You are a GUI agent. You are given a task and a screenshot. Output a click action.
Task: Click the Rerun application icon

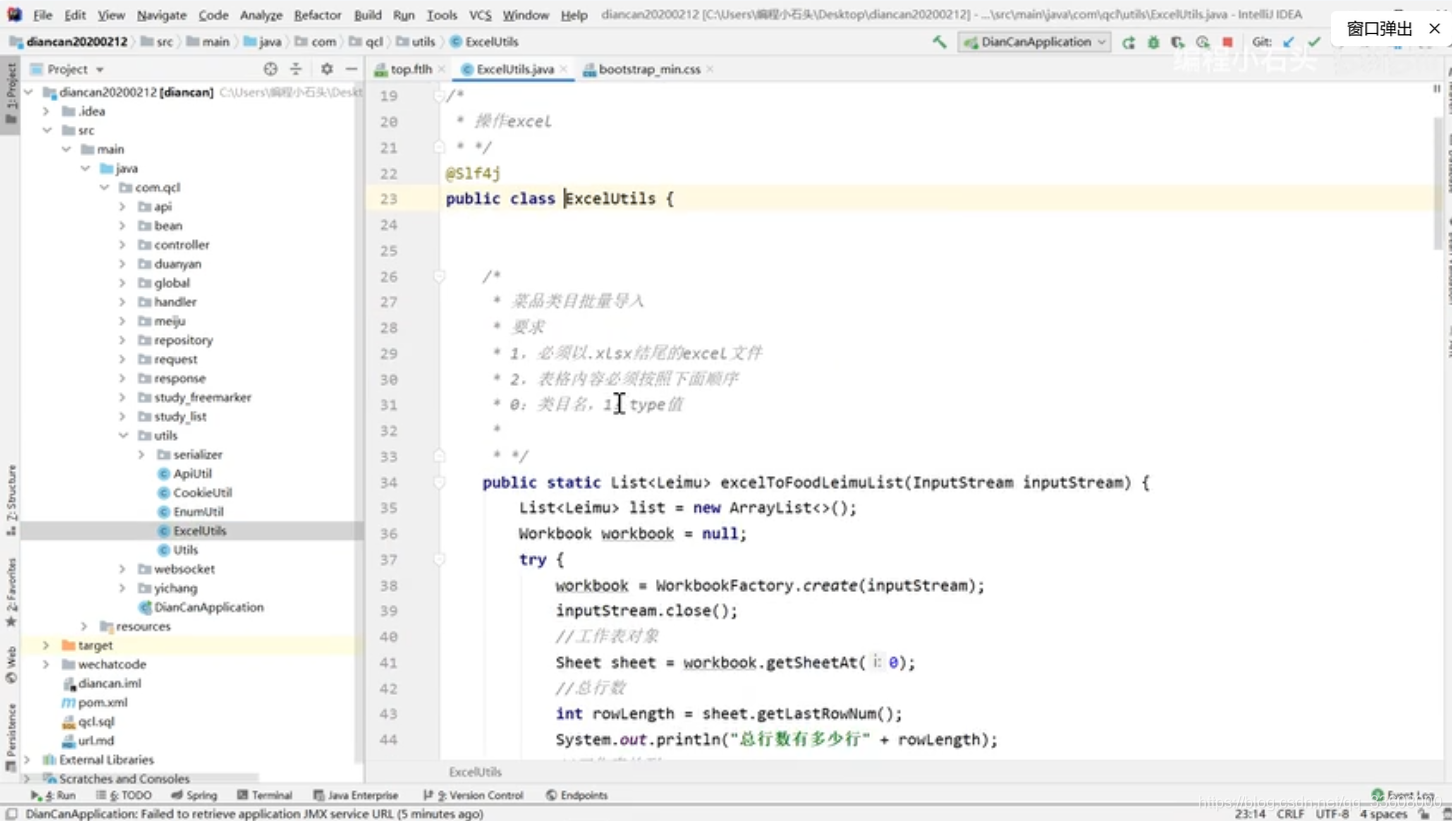pyautogui.click(x=1129, y=42)
